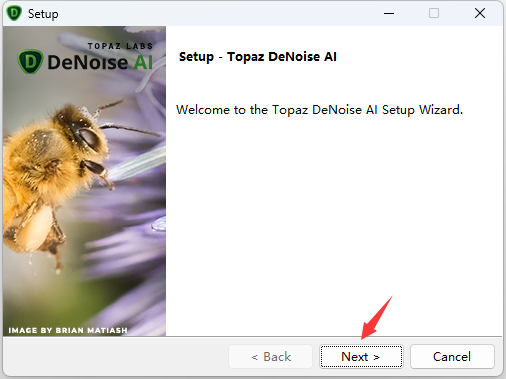Image resolution: width=506 pixels, height=379 pixels.
Task: Click the red arrow pointing at Next
Action: pyautogui.click(x=377, y=318)
